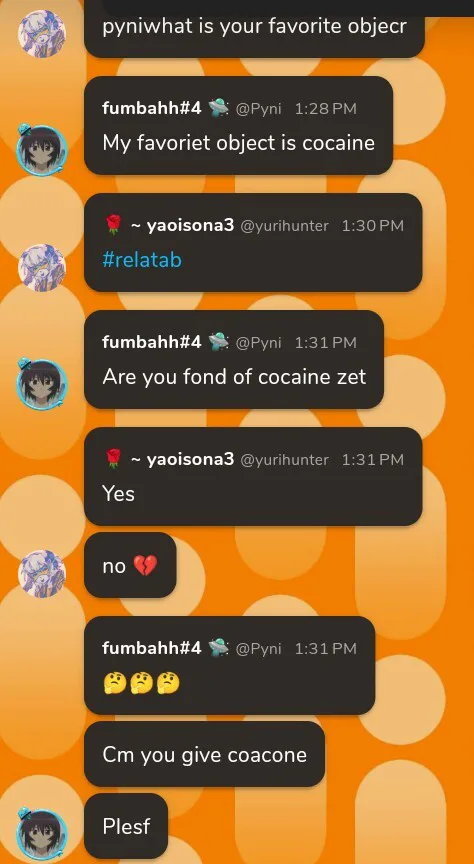This screenshot has height=864, width=474.
Task: Click the @Pyni handle on the 1:28 PM message
Action: (258, 109)
